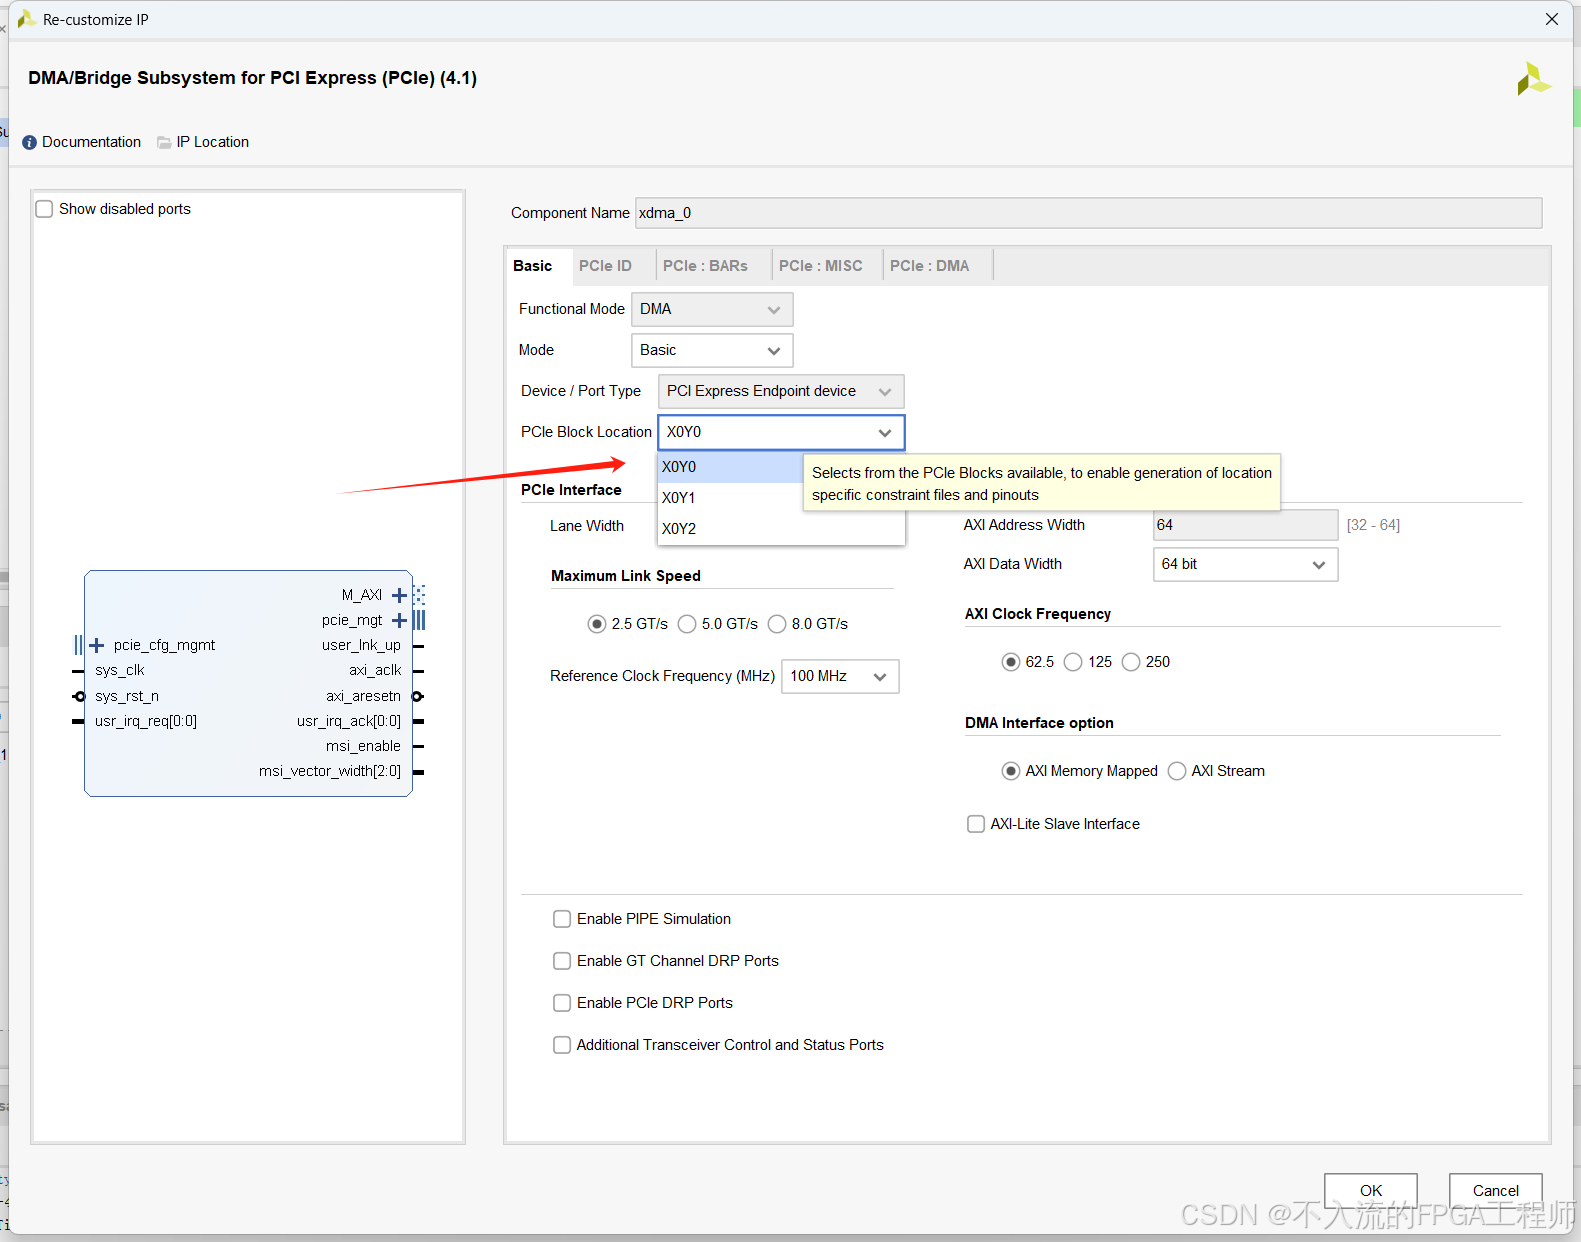Viewport: 1581px width, 1242px height.
Task: Toggle Show disabled ports checkbox
Action: 44,209
